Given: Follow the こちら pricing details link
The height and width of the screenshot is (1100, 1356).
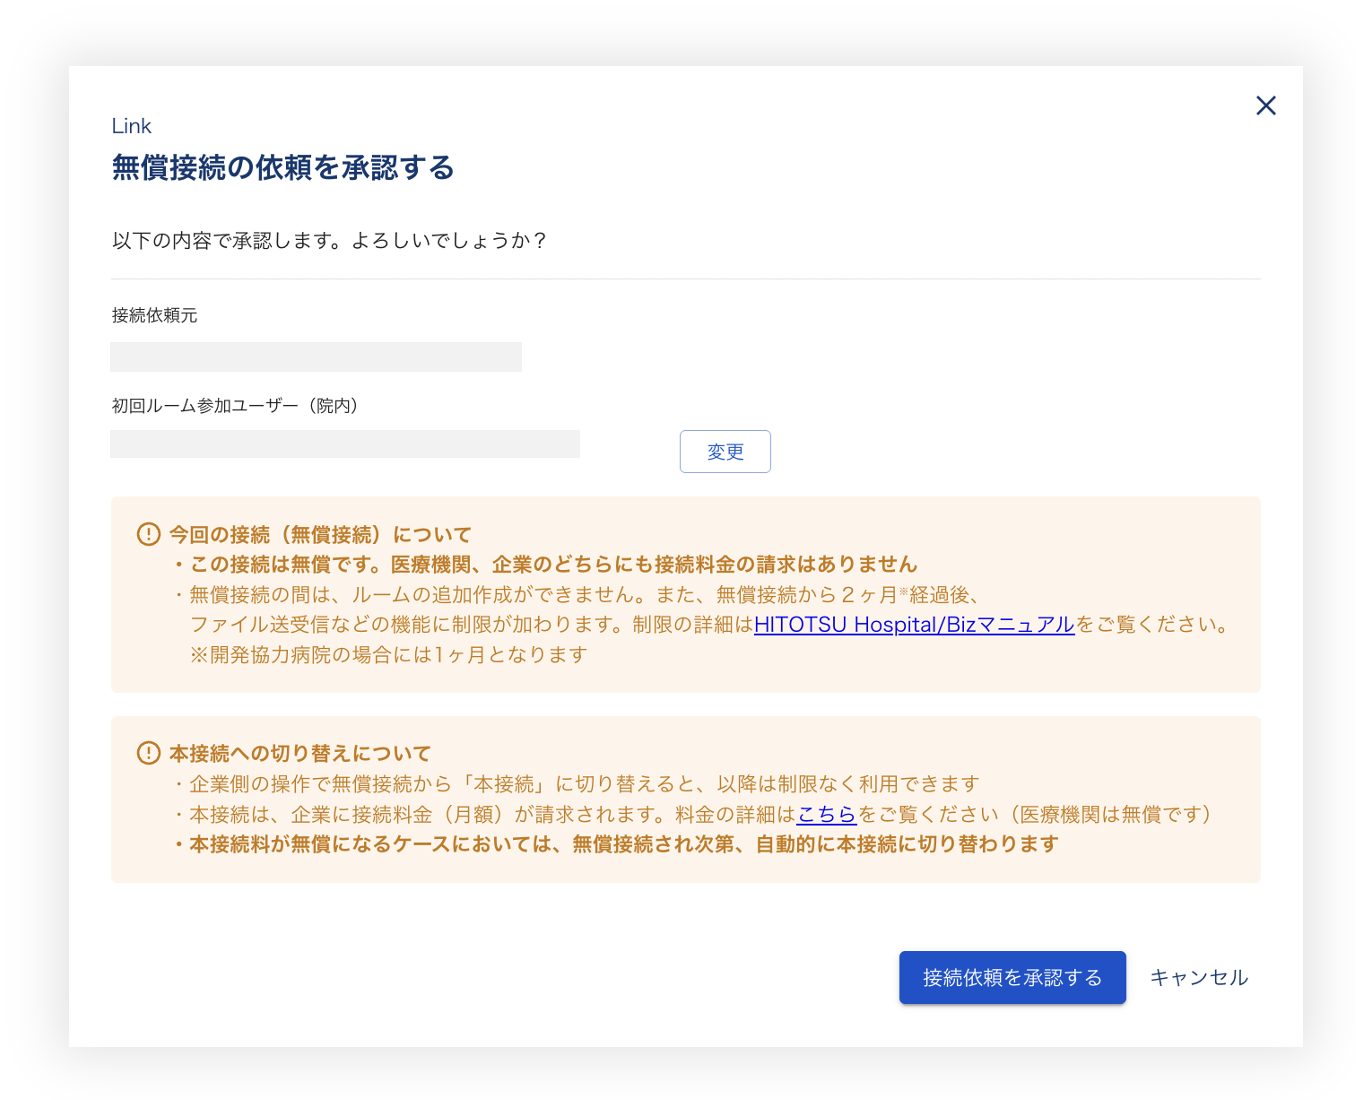Looking at the screenshot, I should [x=826, y=814].
